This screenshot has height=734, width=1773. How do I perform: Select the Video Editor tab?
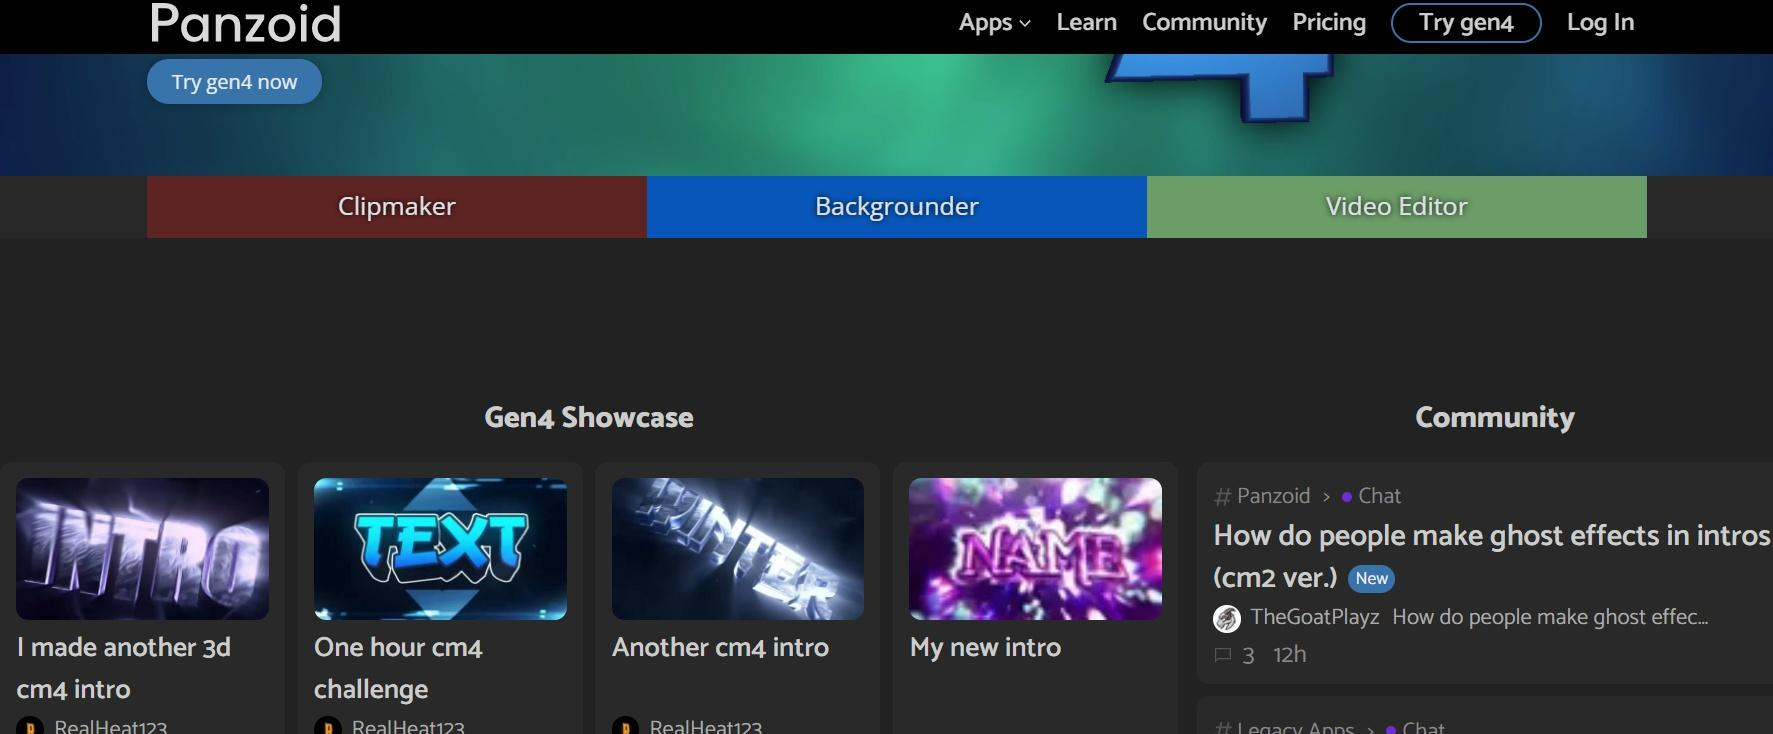tap(1396, 207)
